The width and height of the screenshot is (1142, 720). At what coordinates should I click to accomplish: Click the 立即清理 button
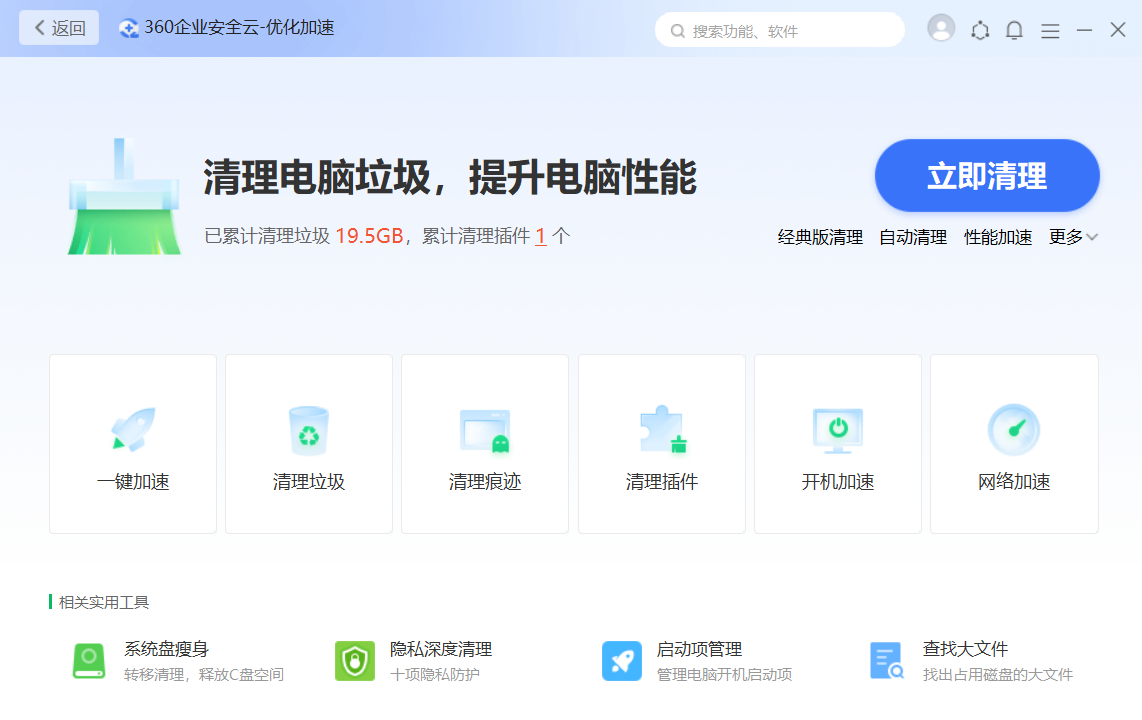tap(987, 176)
